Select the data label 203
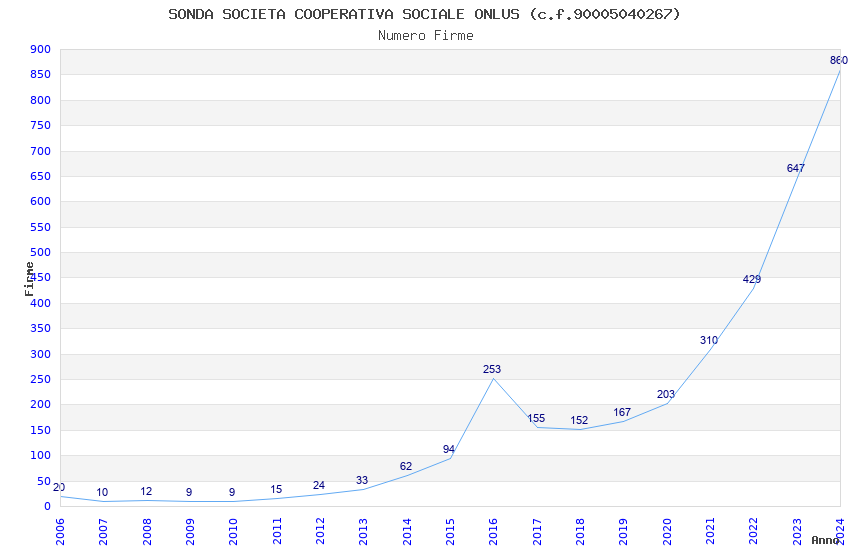 click(x=665, y=394)
